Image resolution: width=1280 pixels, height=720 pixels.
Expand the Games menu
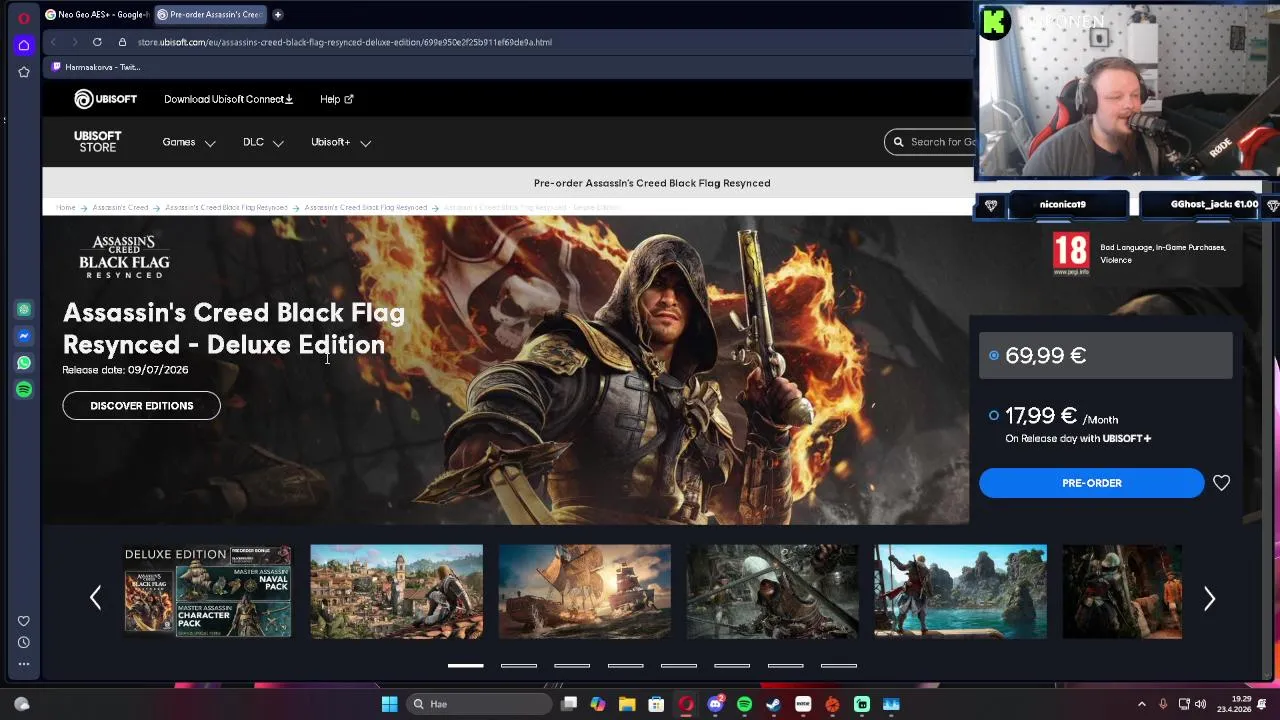(x=189, y=142)
